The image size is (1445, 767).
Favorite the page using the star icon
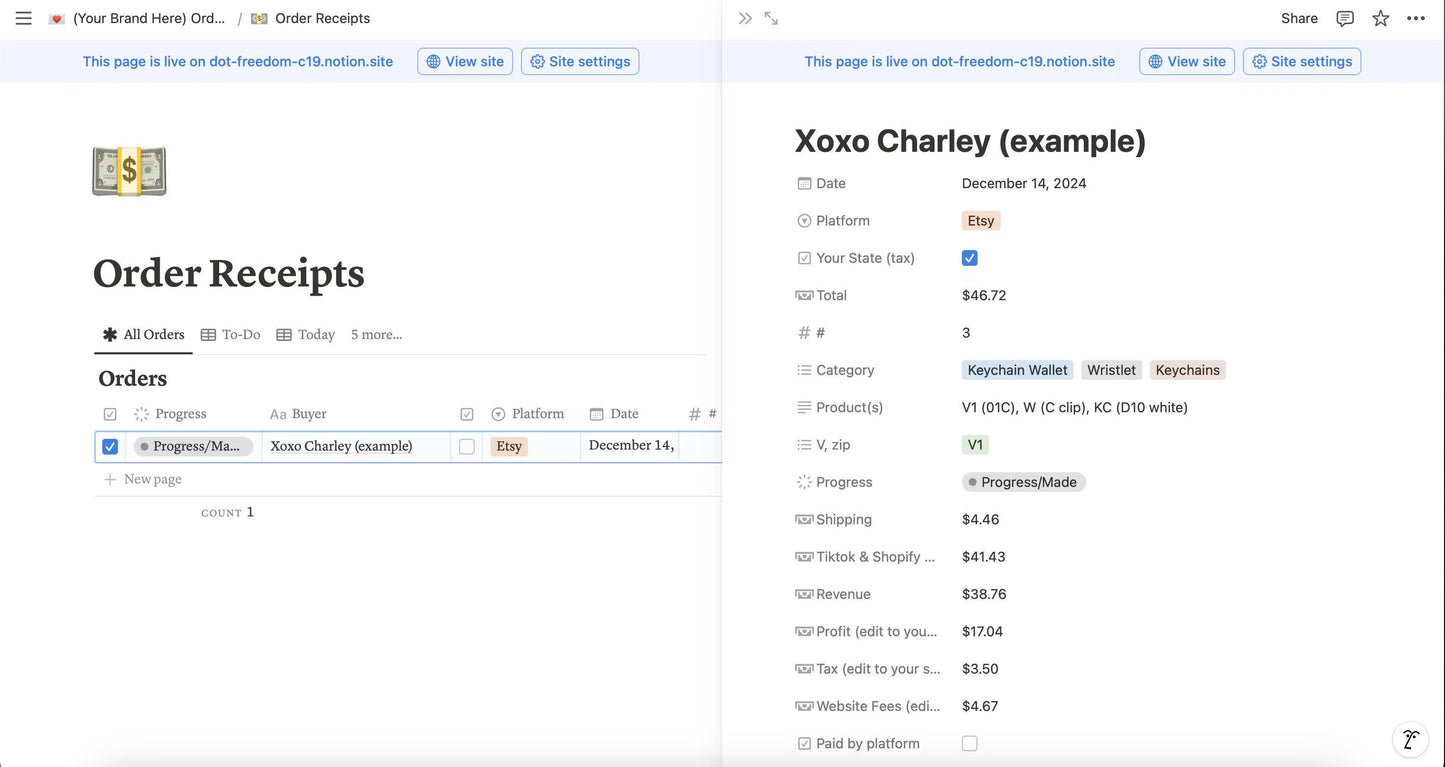(x=1380, y=17)
